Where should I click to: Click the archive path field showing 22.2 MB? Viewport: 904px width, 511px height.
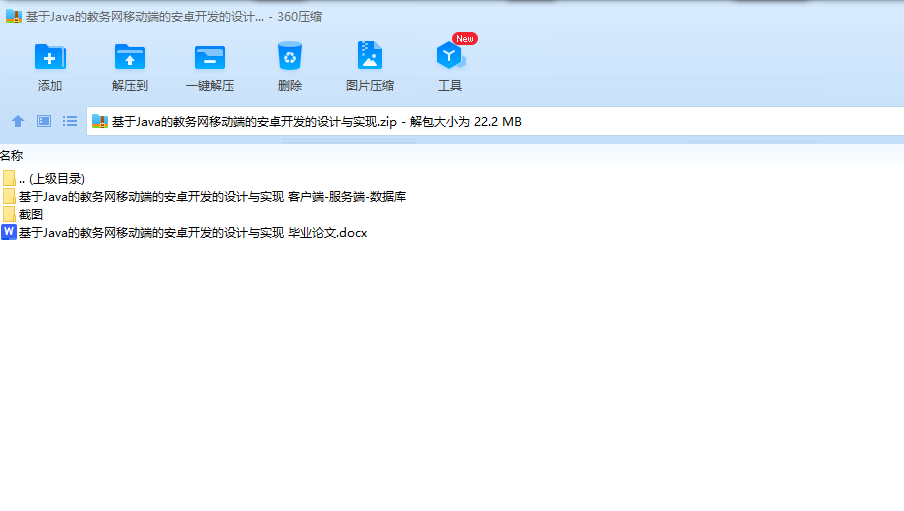pyautogui.click(x=495, y=122)
